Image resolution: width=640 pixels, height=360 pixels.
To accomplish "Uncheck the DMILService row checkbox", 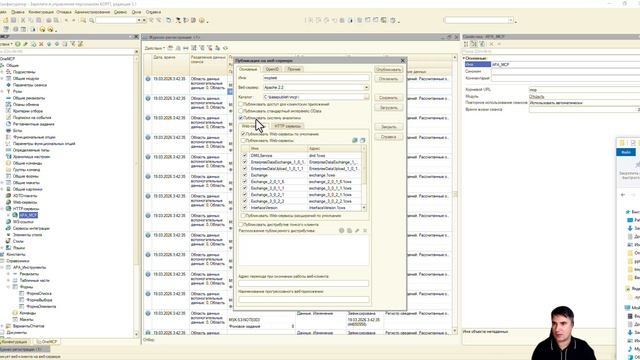I will click(245, 156).
